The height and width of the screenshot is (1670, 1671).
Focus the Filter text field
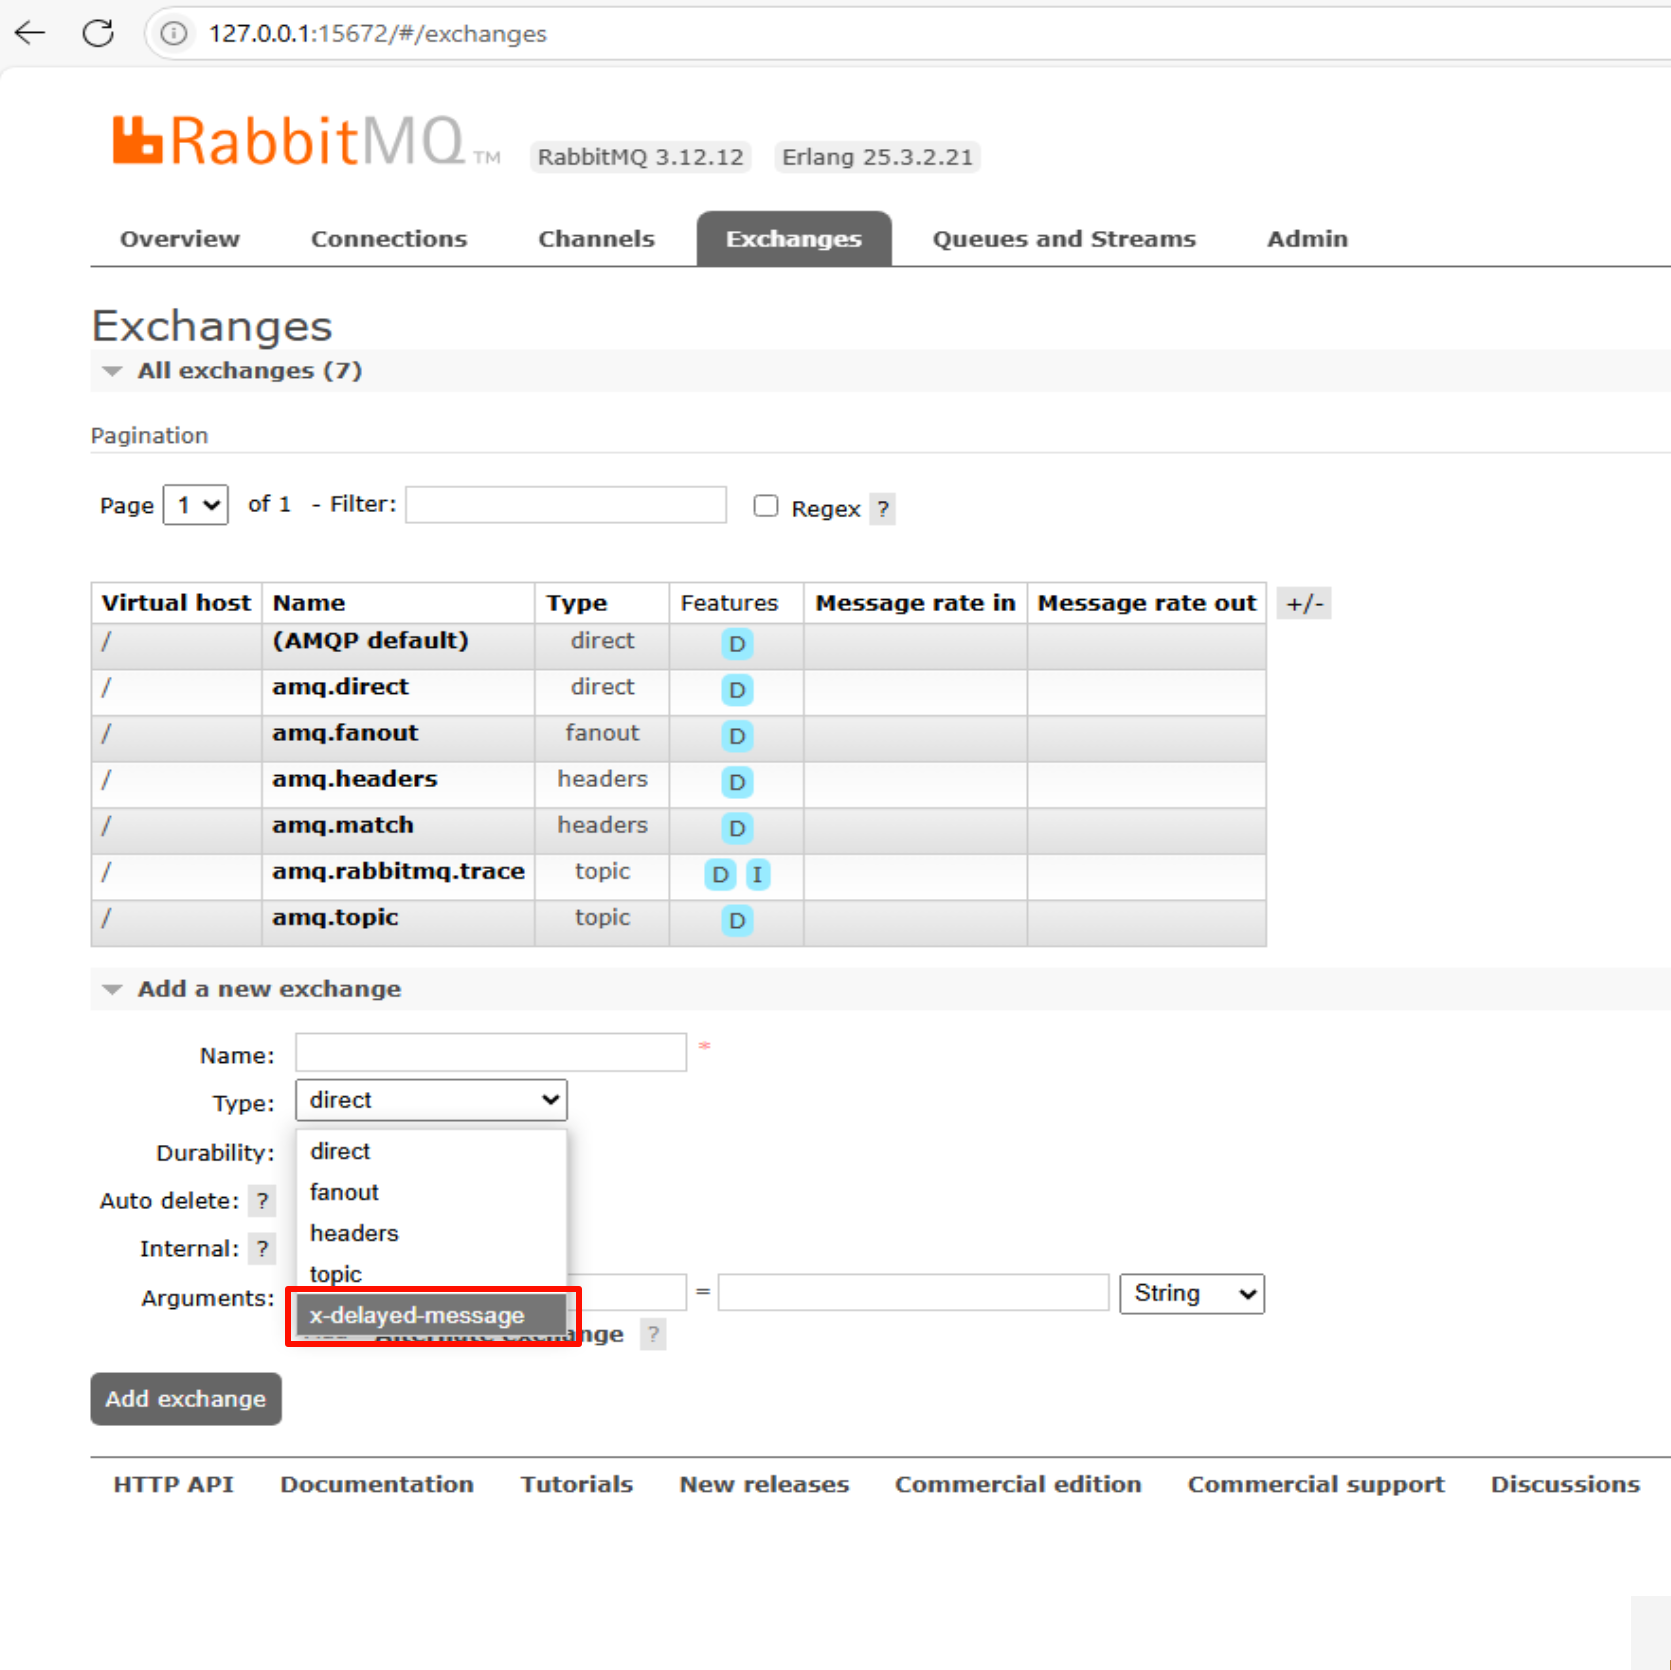[566, 505]
